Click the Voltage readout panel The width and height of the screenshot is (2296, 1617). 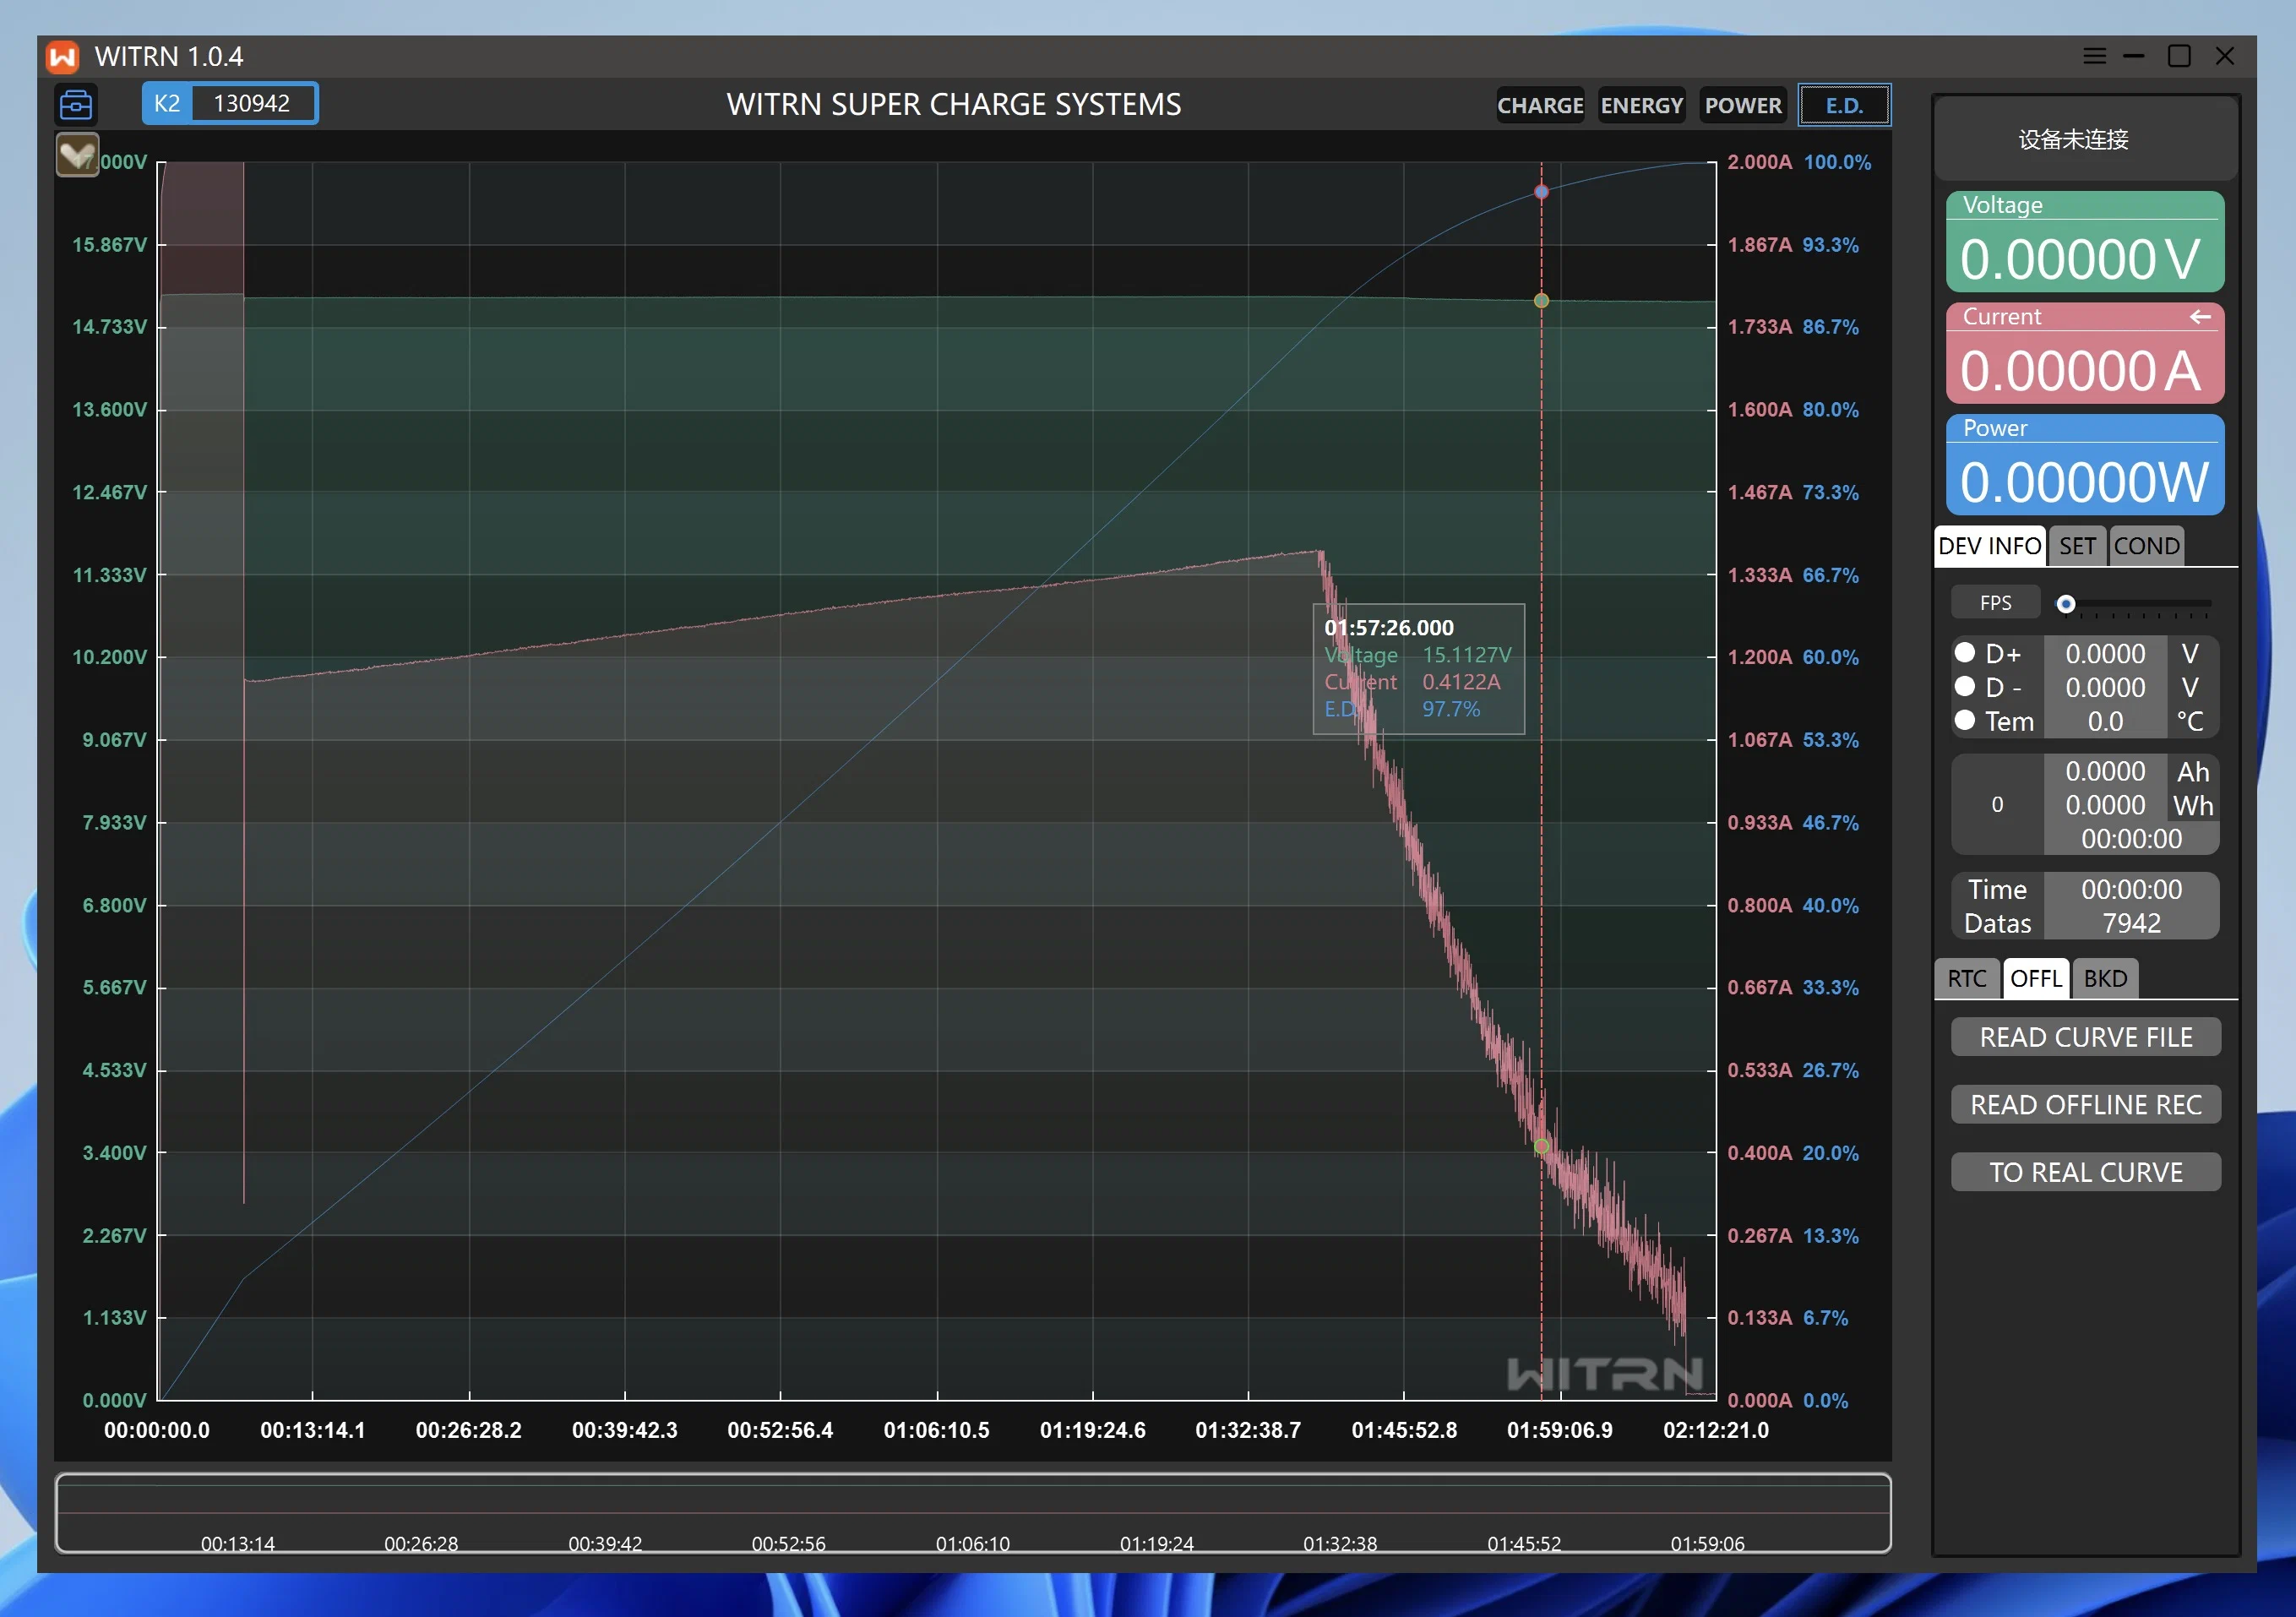pyautogui.click(x=2085, y=242)
